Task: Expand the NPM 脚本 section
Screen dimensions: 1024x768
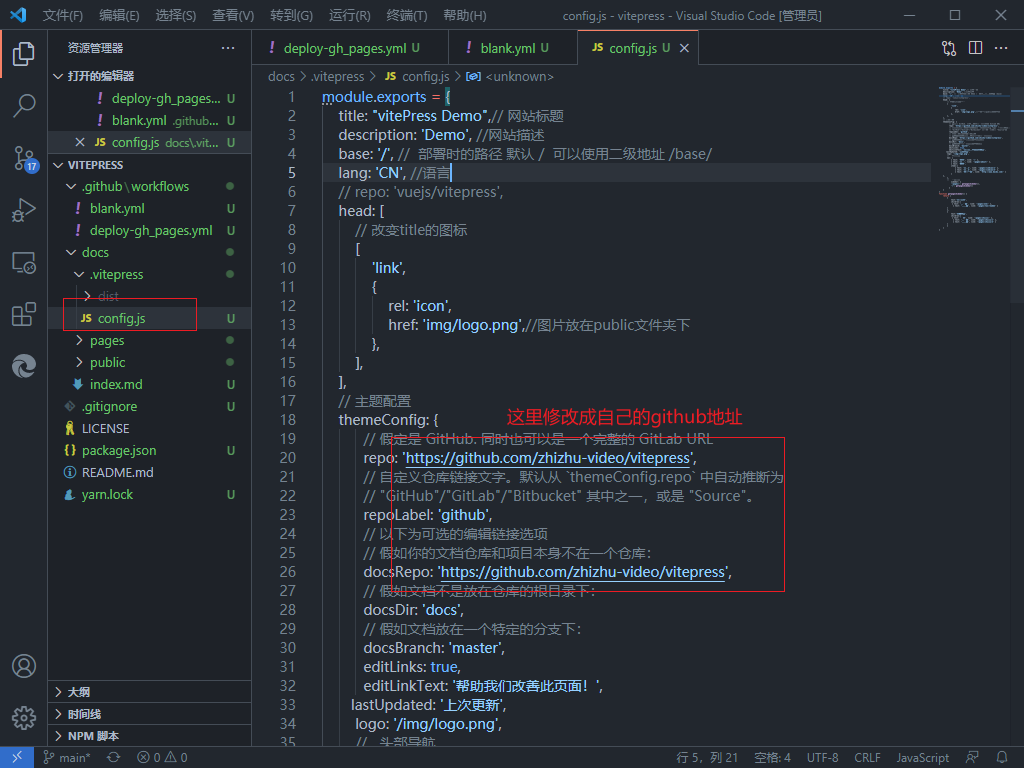Action: click(x=150, y=736)
